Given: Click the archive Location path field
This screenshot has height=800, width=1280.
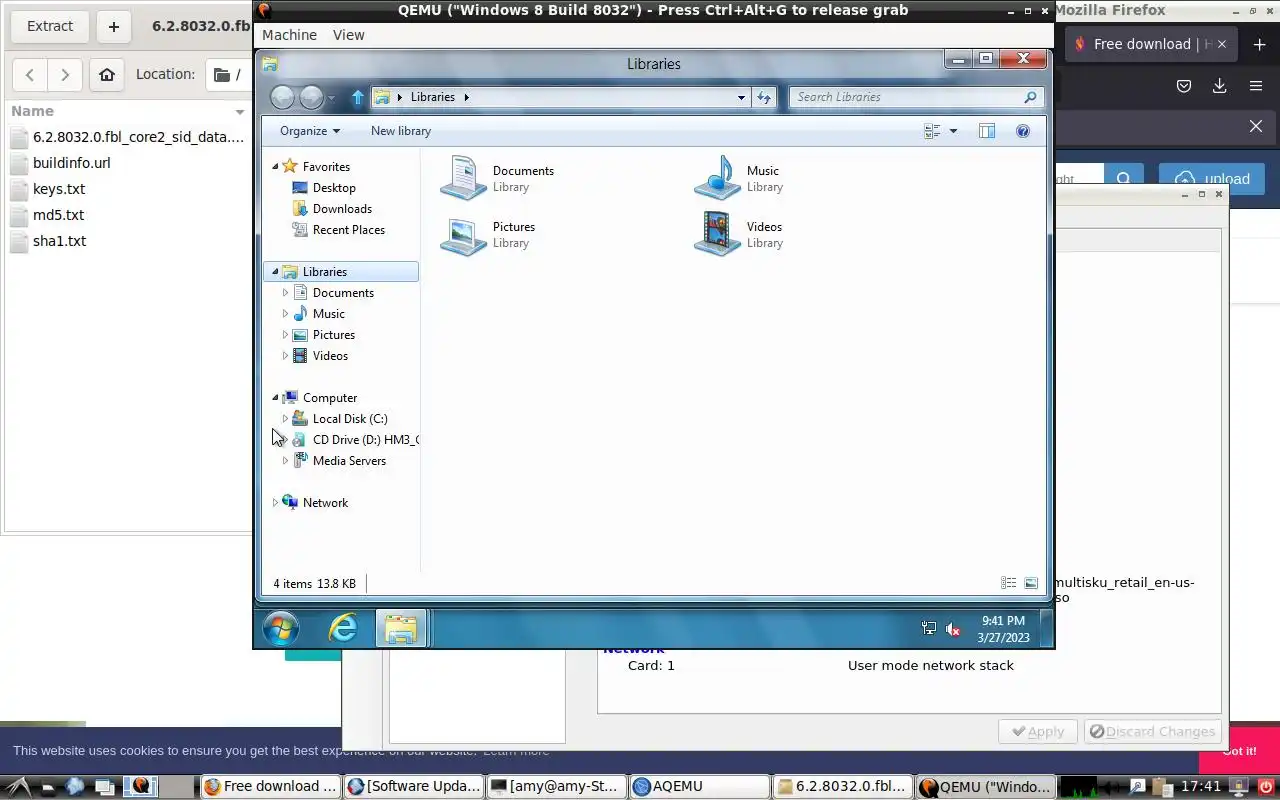Looking at the screenshot, I should tap(230, 74).
